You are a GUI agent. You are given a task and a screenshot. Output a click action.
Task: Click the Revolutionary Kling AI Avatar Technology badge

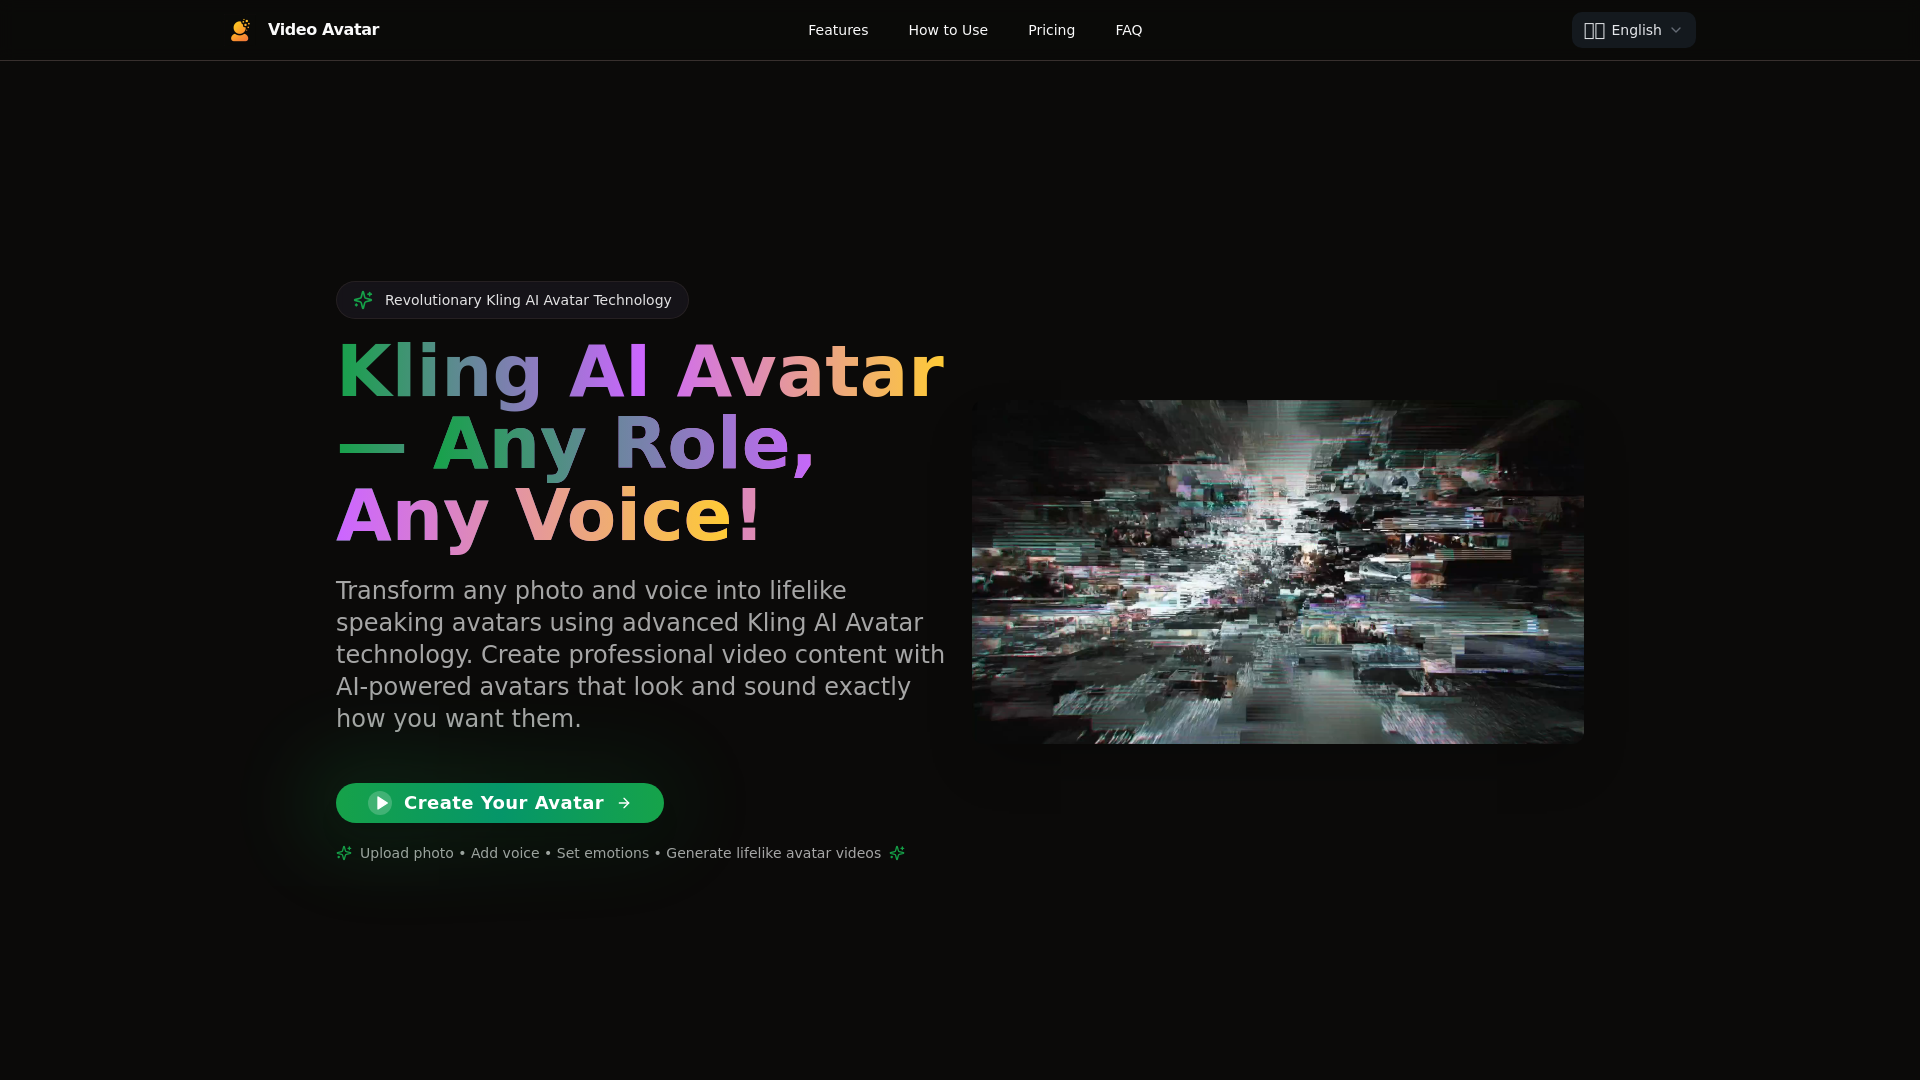click(512, 300)
